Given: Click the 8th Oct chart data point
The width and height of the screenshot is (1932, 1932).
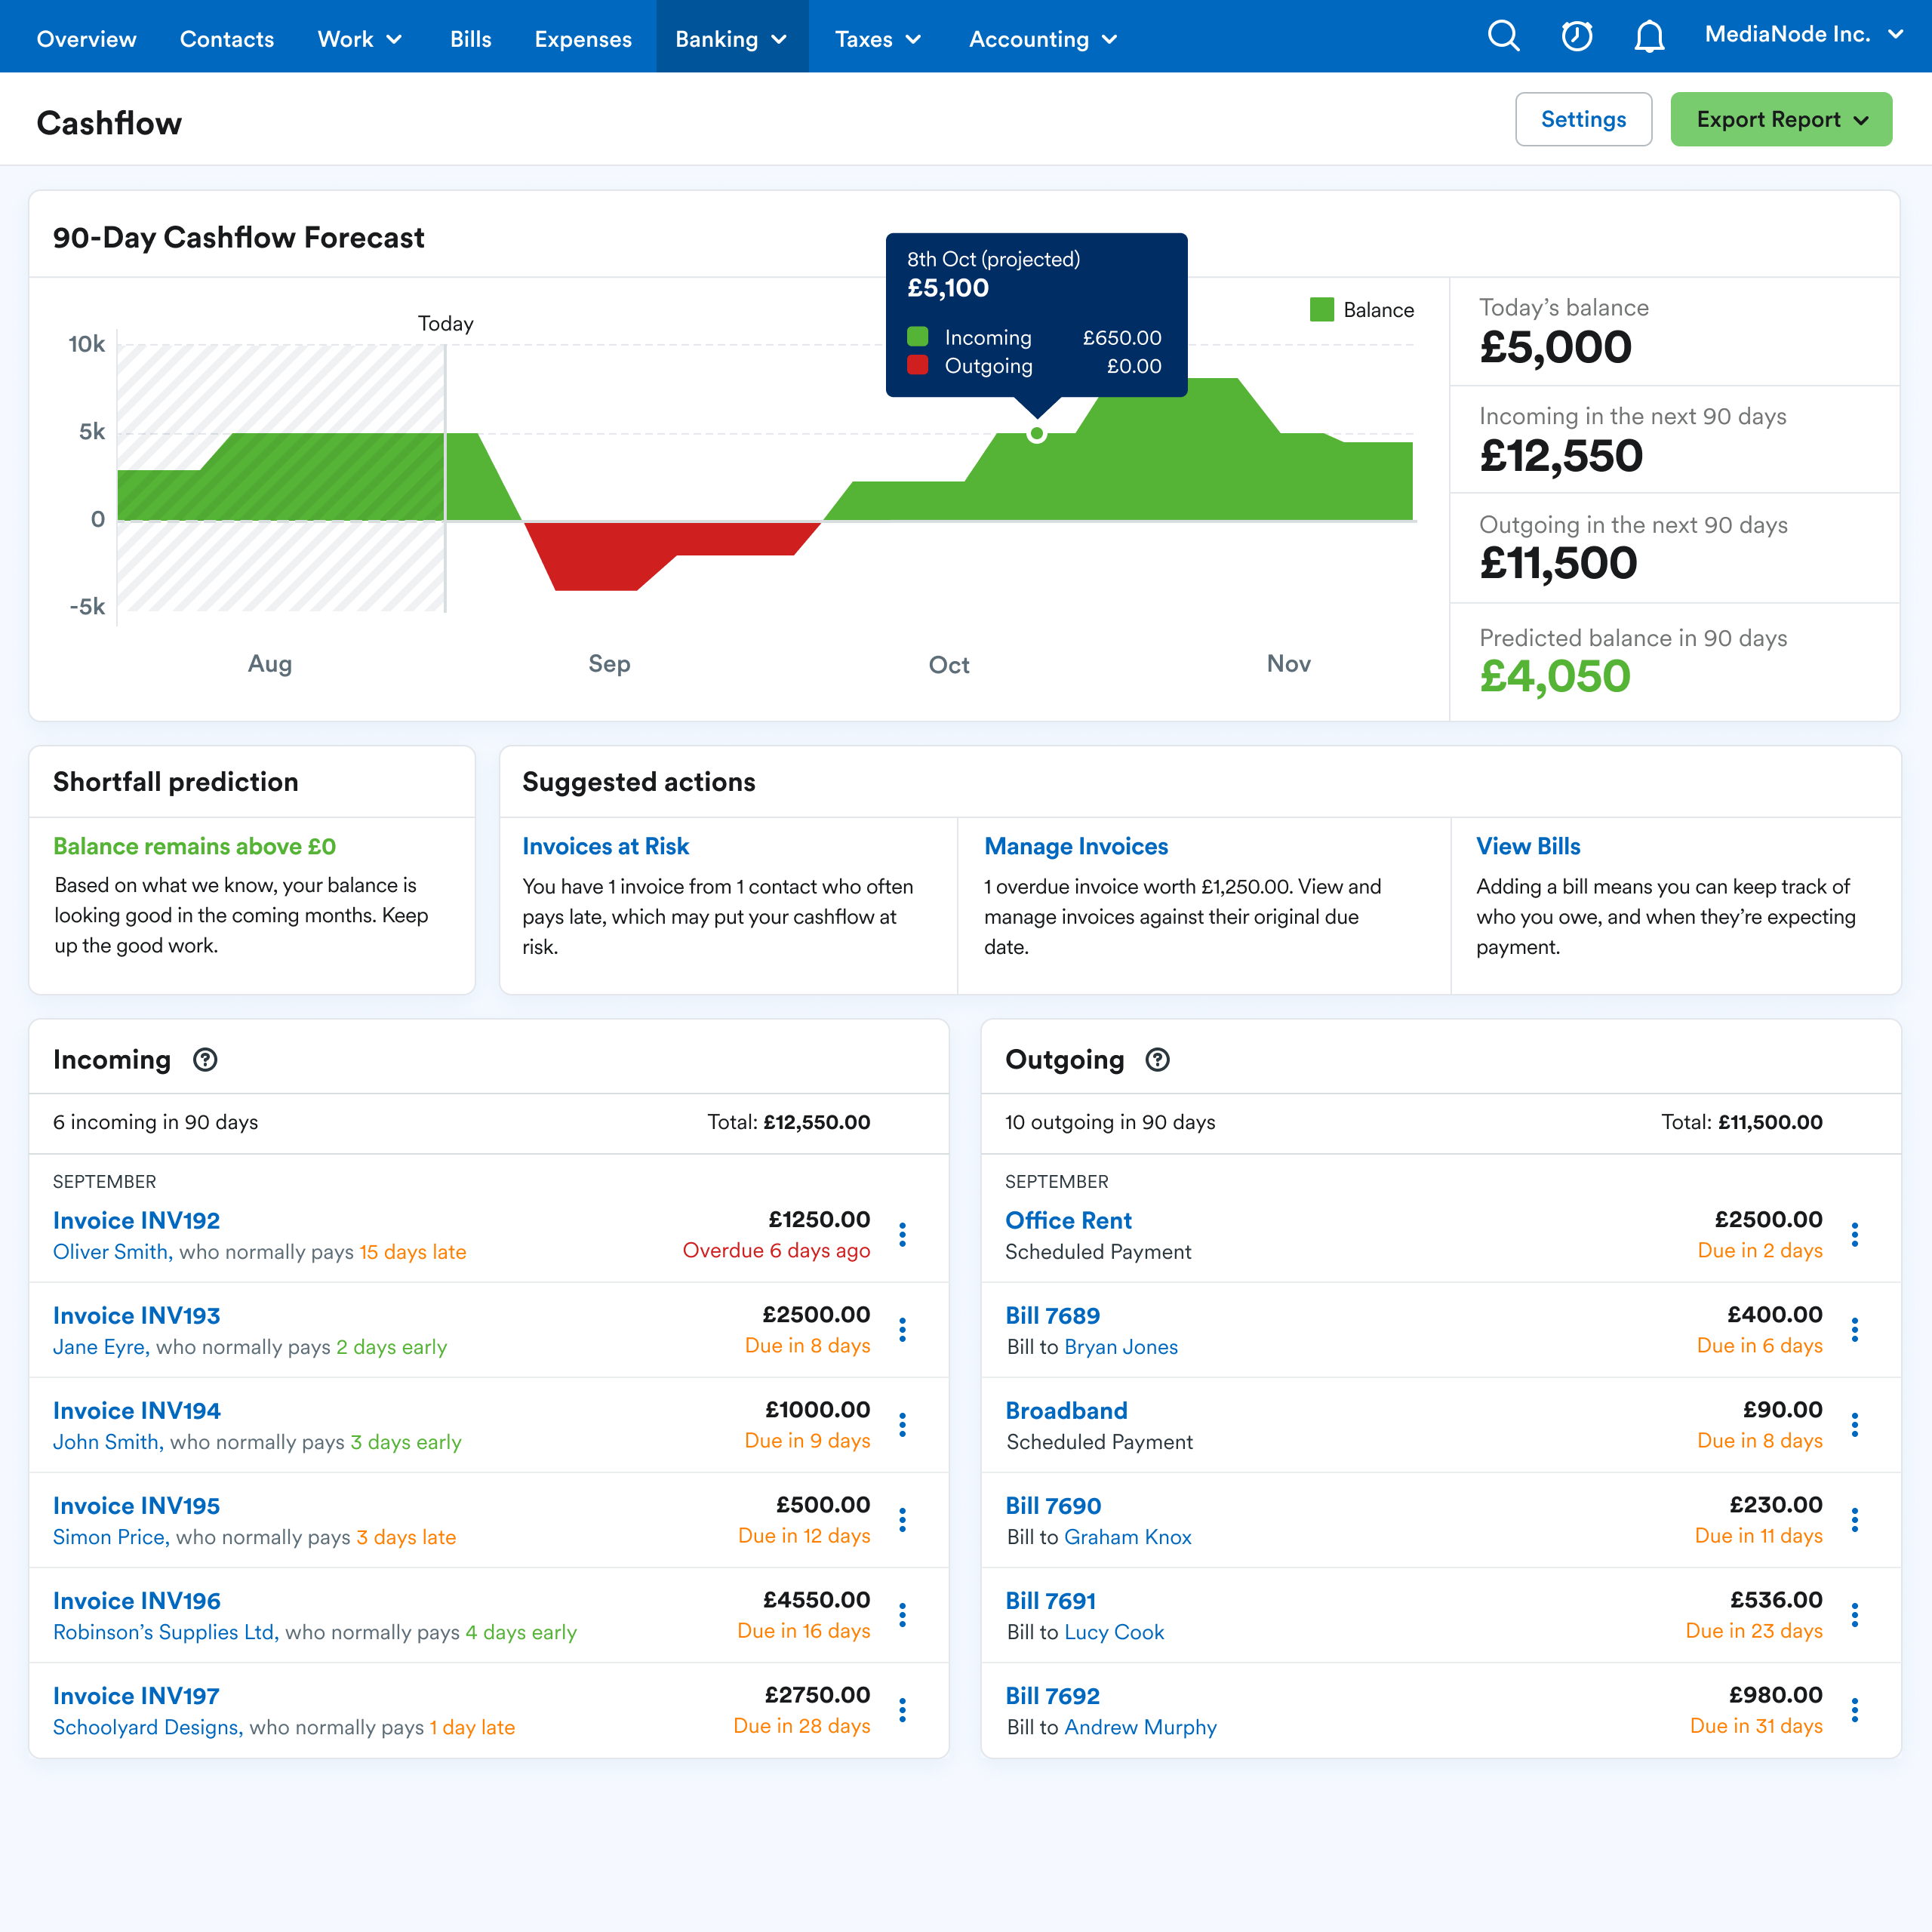Looking at the screenshot, I should click(x=1037, y=434).
